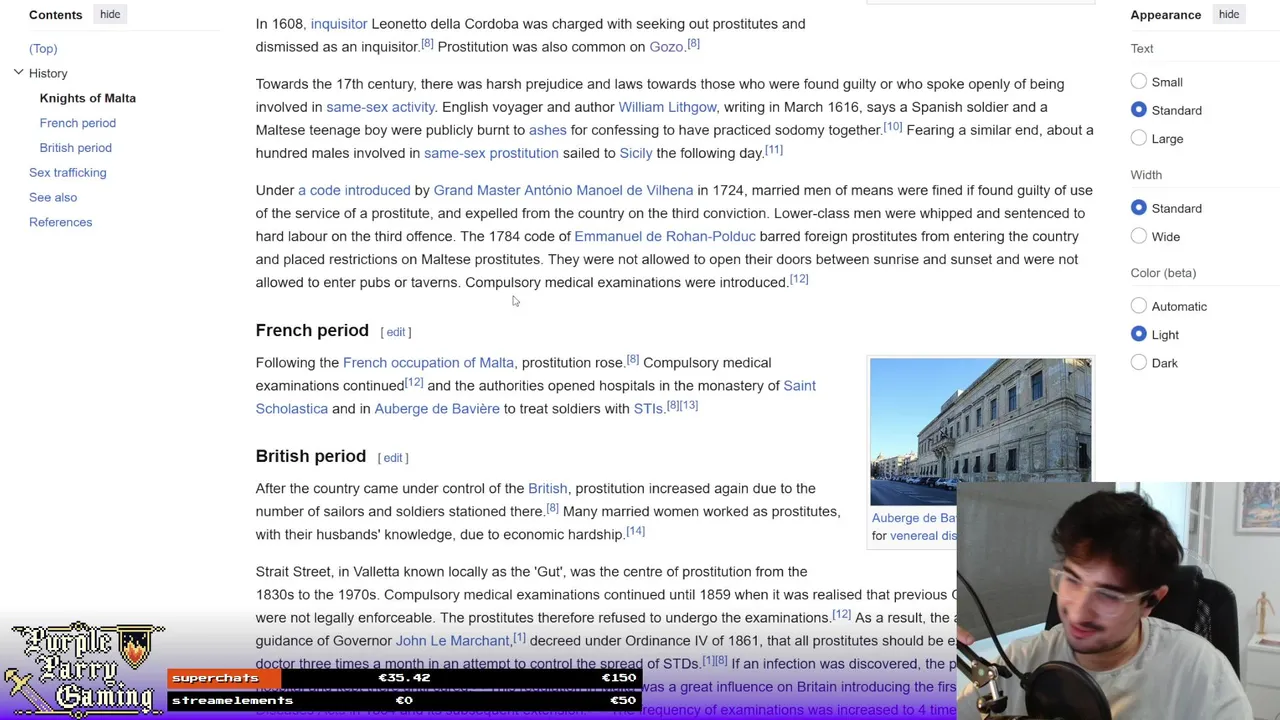The width and height of the screenshot is (1280, 720).
Task: Open the Gozo link
Action: click(666, 47)
